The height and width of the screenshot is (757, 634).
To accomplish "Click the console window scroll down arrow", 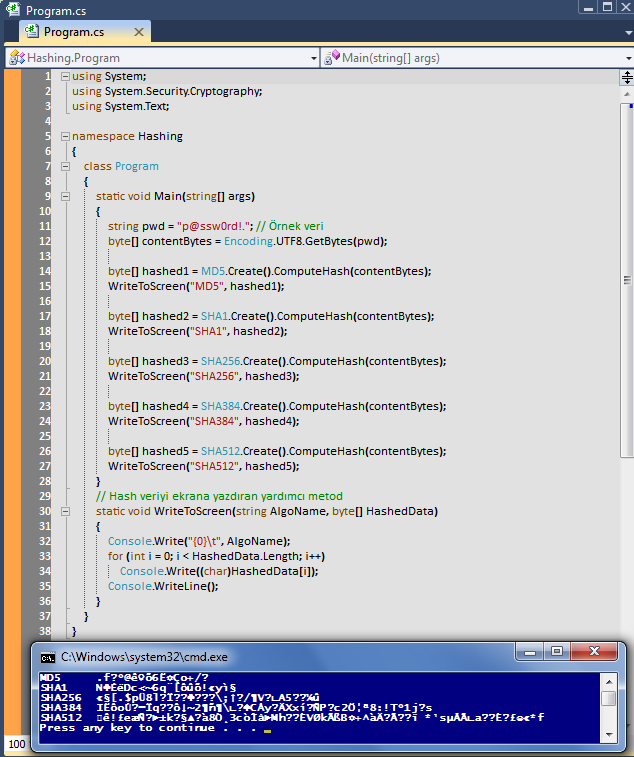I will [608, 736].
